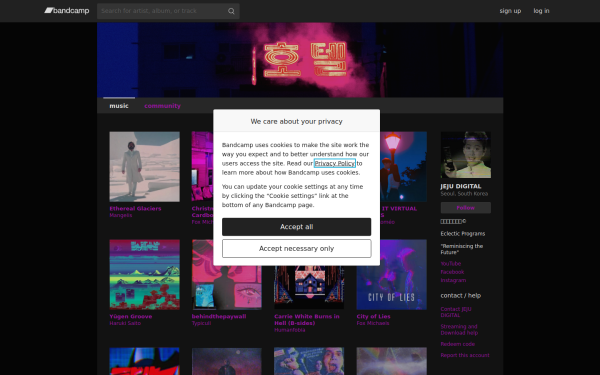Choose Accept necessary only button

tap(297, 248)
